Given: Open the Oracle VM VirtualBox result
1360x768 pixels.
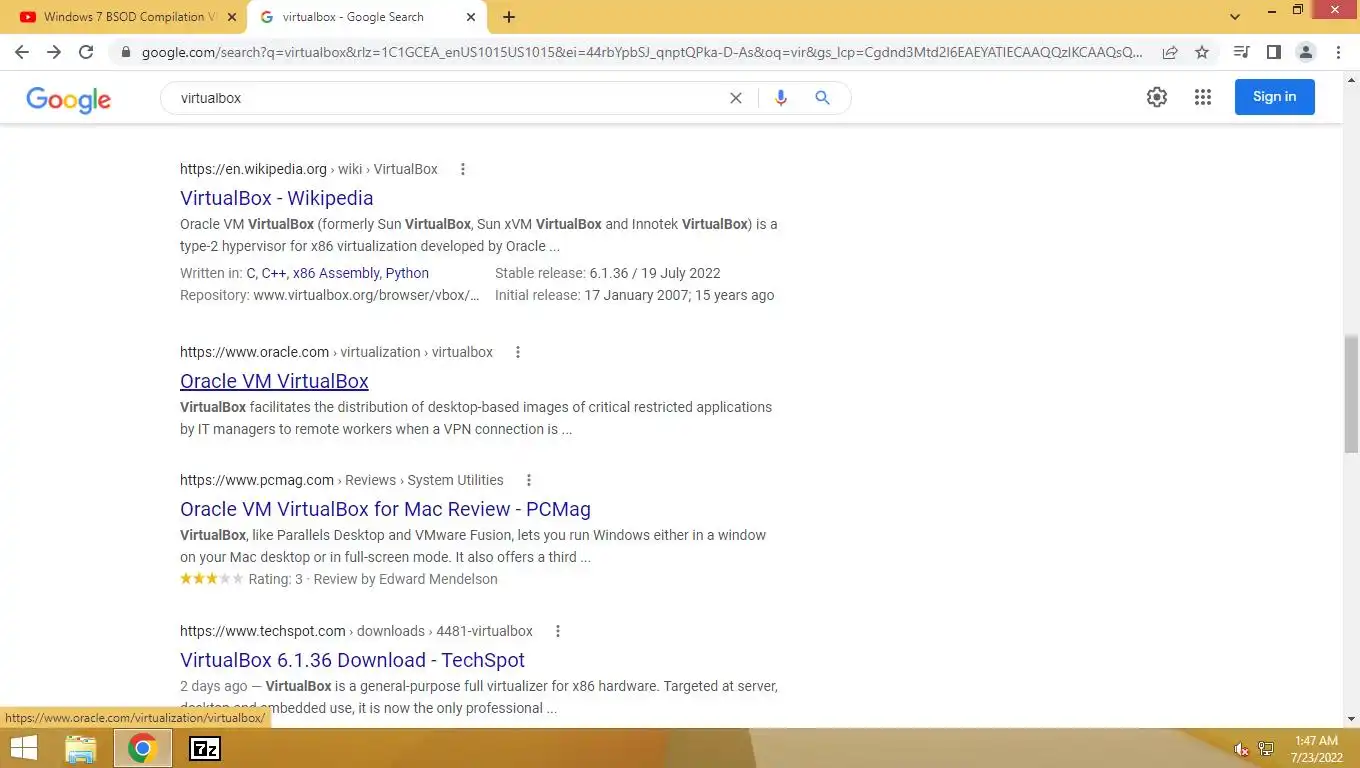Looking at the screenshot, I should pyautogui.click(x=274, y=381).
